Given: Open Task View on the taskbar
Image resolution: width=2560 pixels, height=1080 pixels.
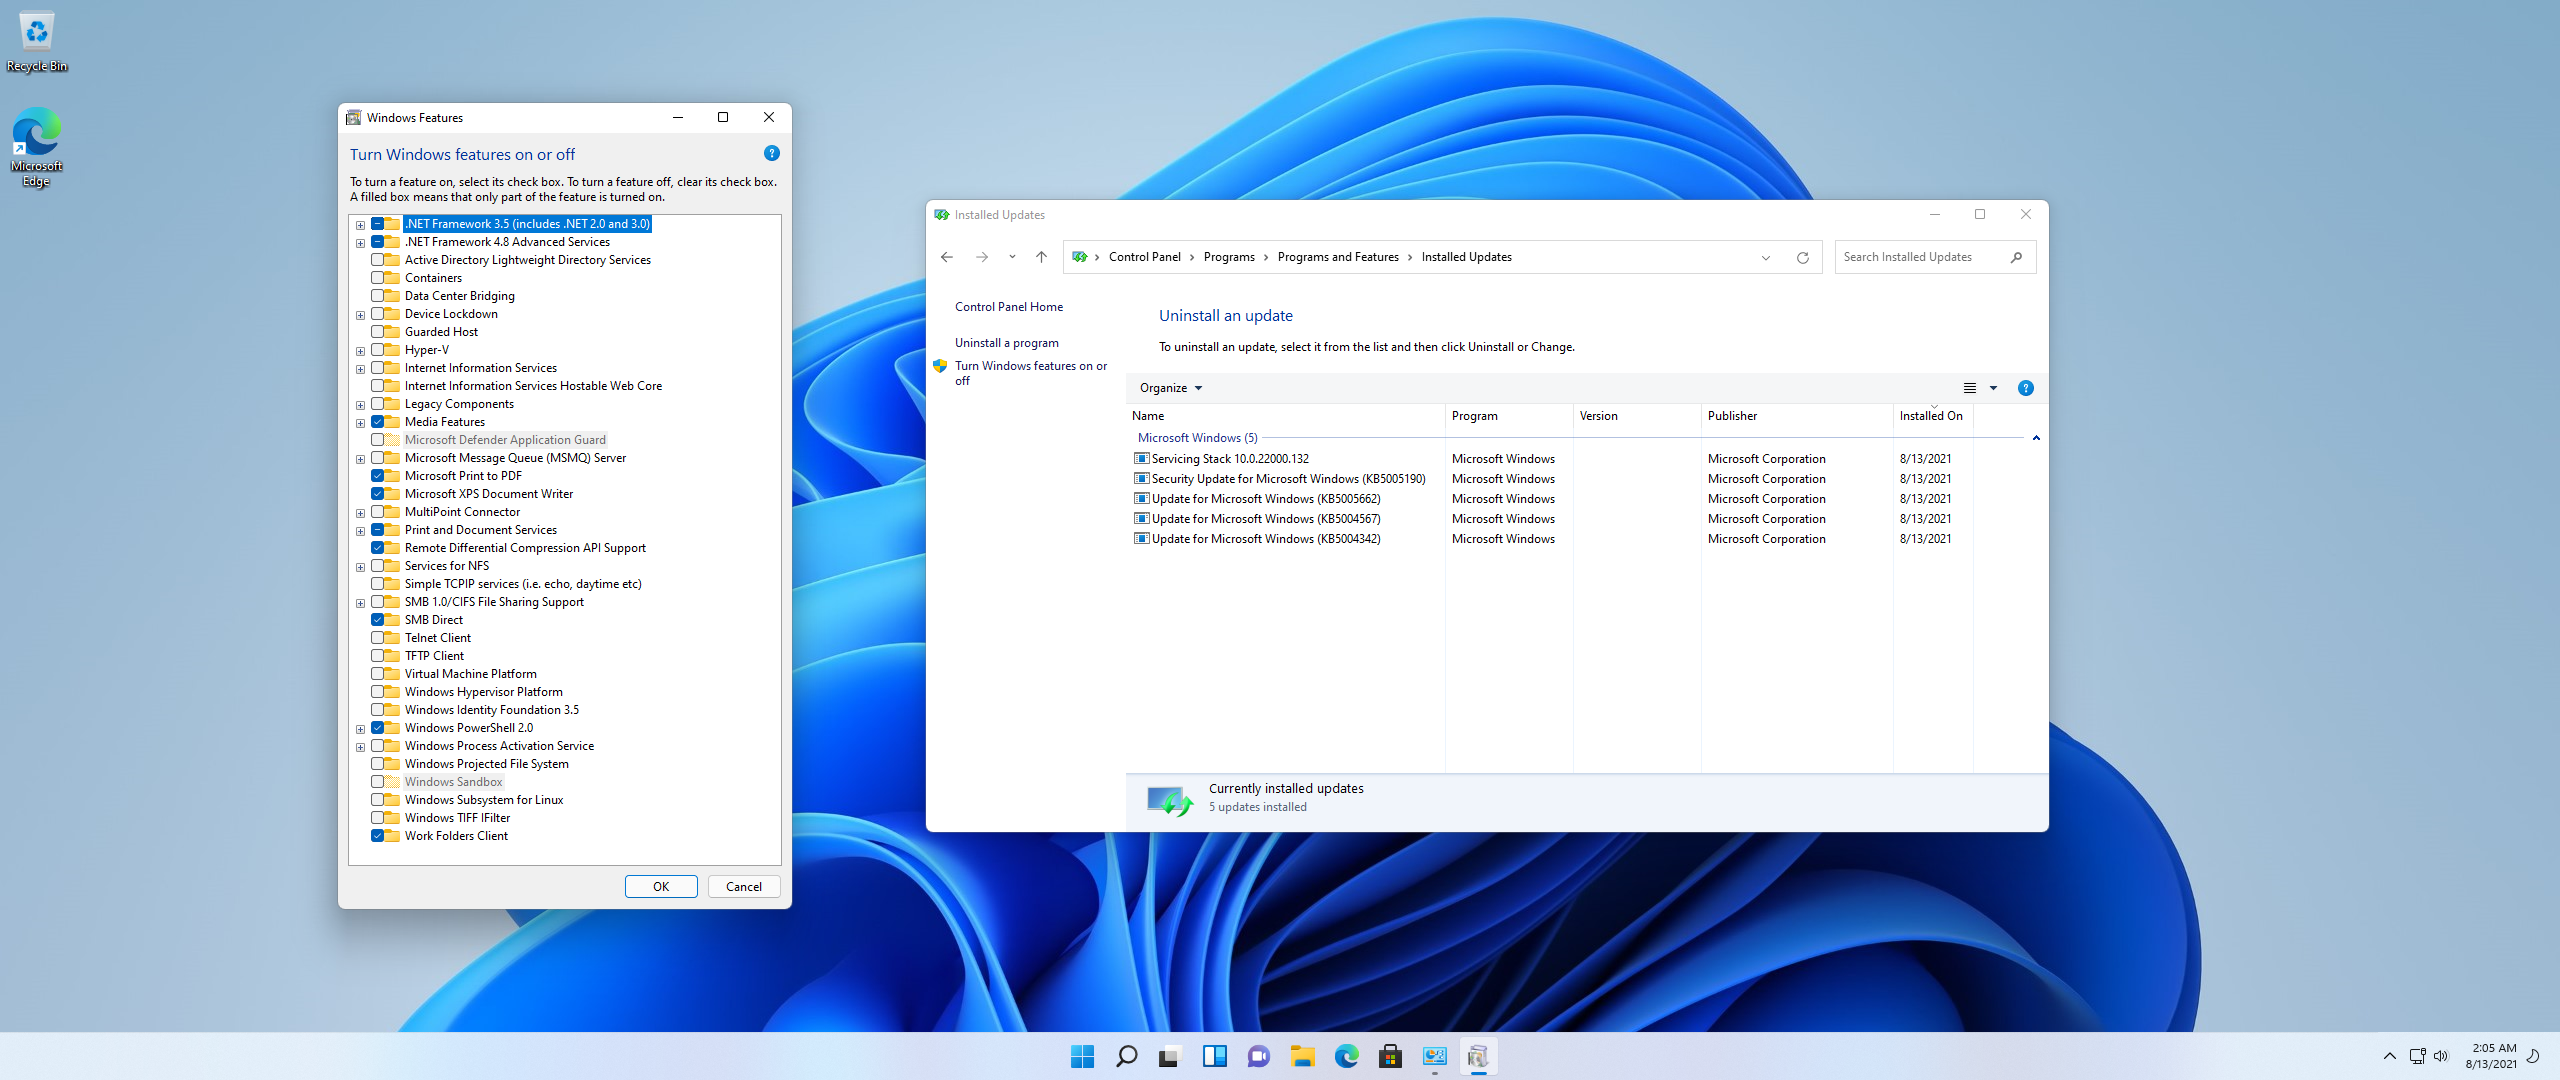Looking at the screenshot, I should 1170,1056.
